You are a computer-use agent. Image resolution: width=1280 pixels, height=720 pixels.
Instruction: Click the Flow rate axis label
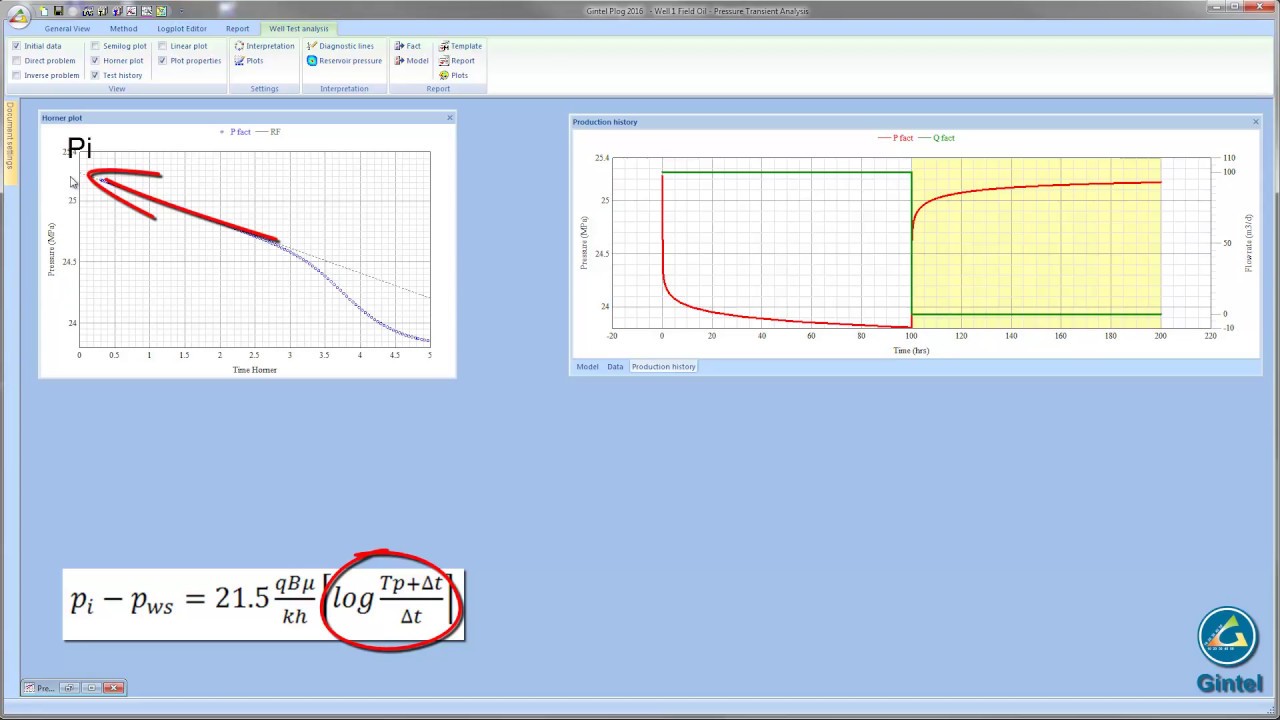coord(1249,243)
